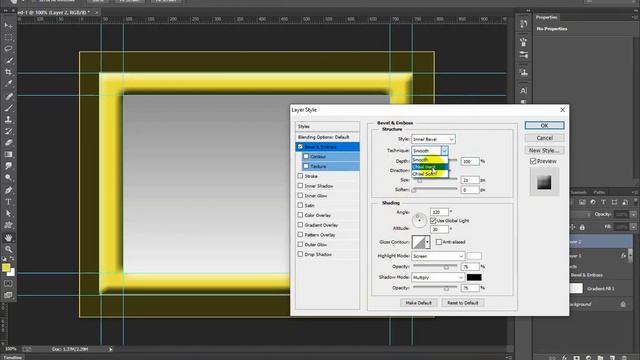The height and width of the screenshot is (360, 640).
Task: Select the Brush tool
Action: [x=8, y=108]
